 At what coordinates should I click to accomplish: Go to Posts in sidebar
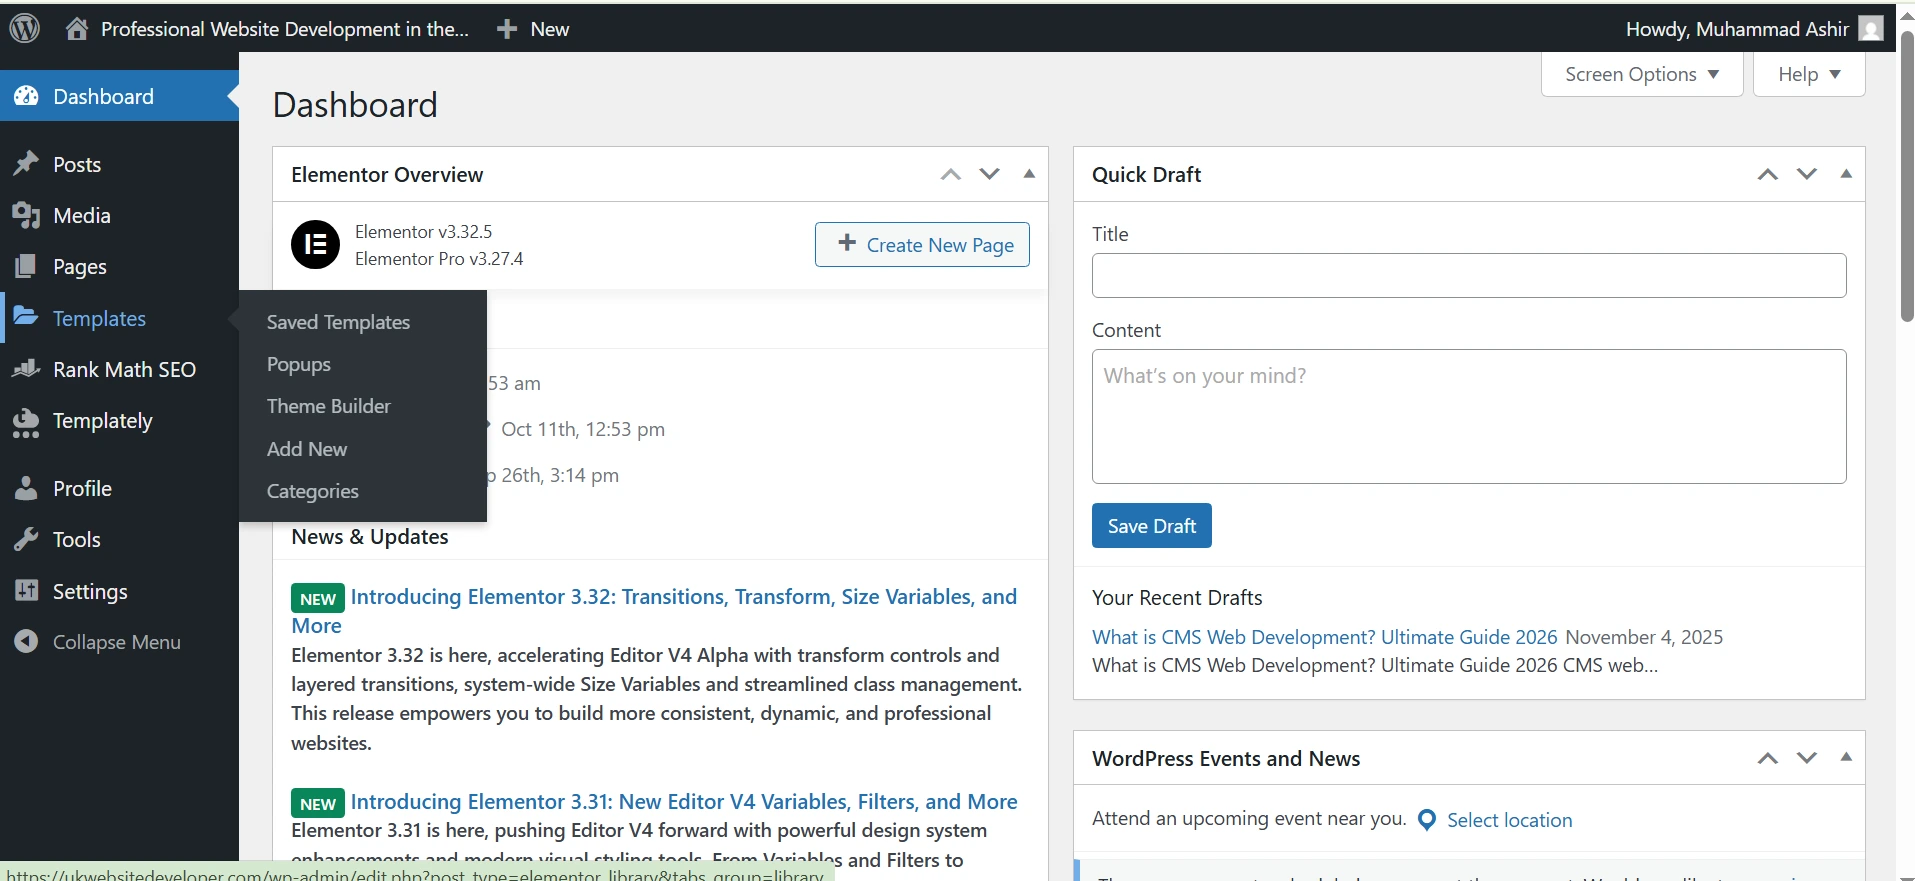[x=119, y=164]
